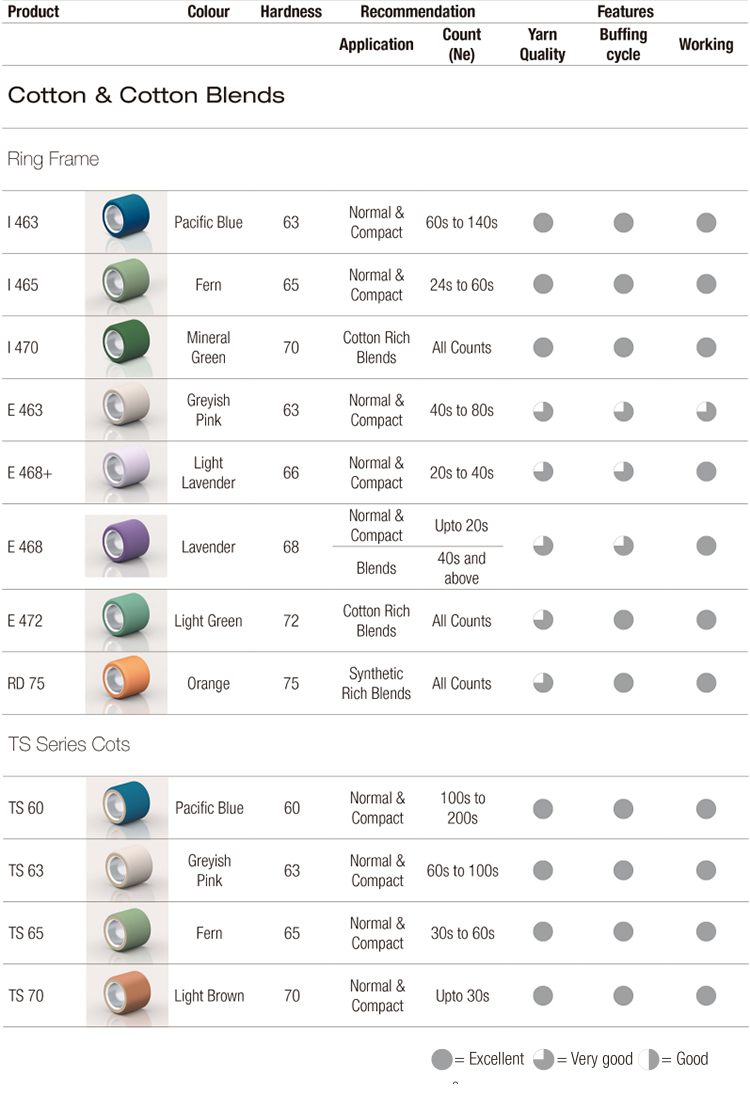750x1095 pixels.
Task: Click the Buffing cycle column header
Action: [623, 44]
